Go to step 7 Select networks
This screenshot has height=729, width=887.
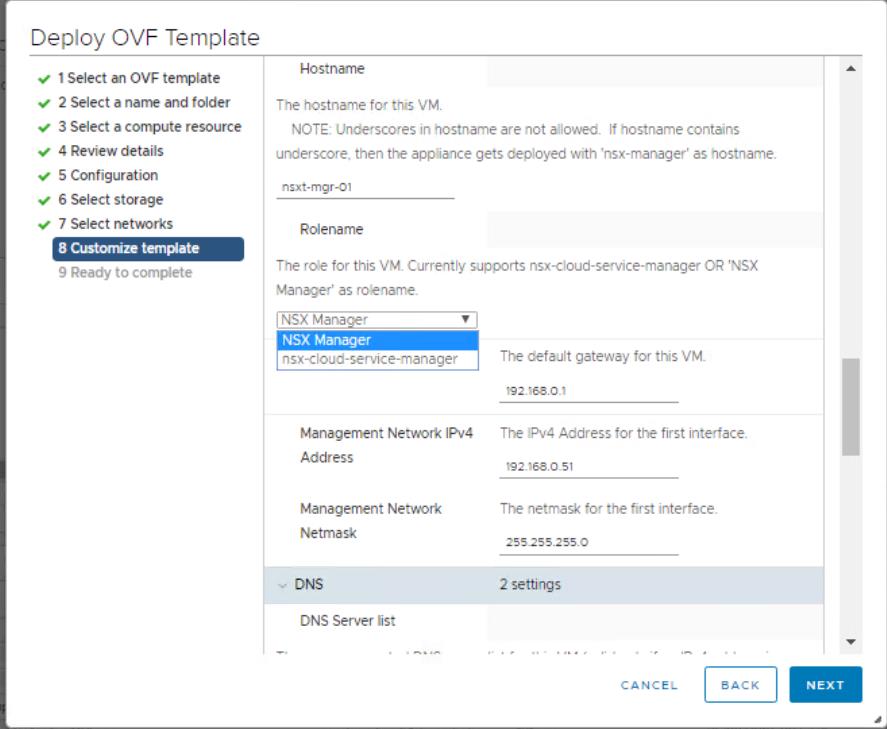point(115,224)
